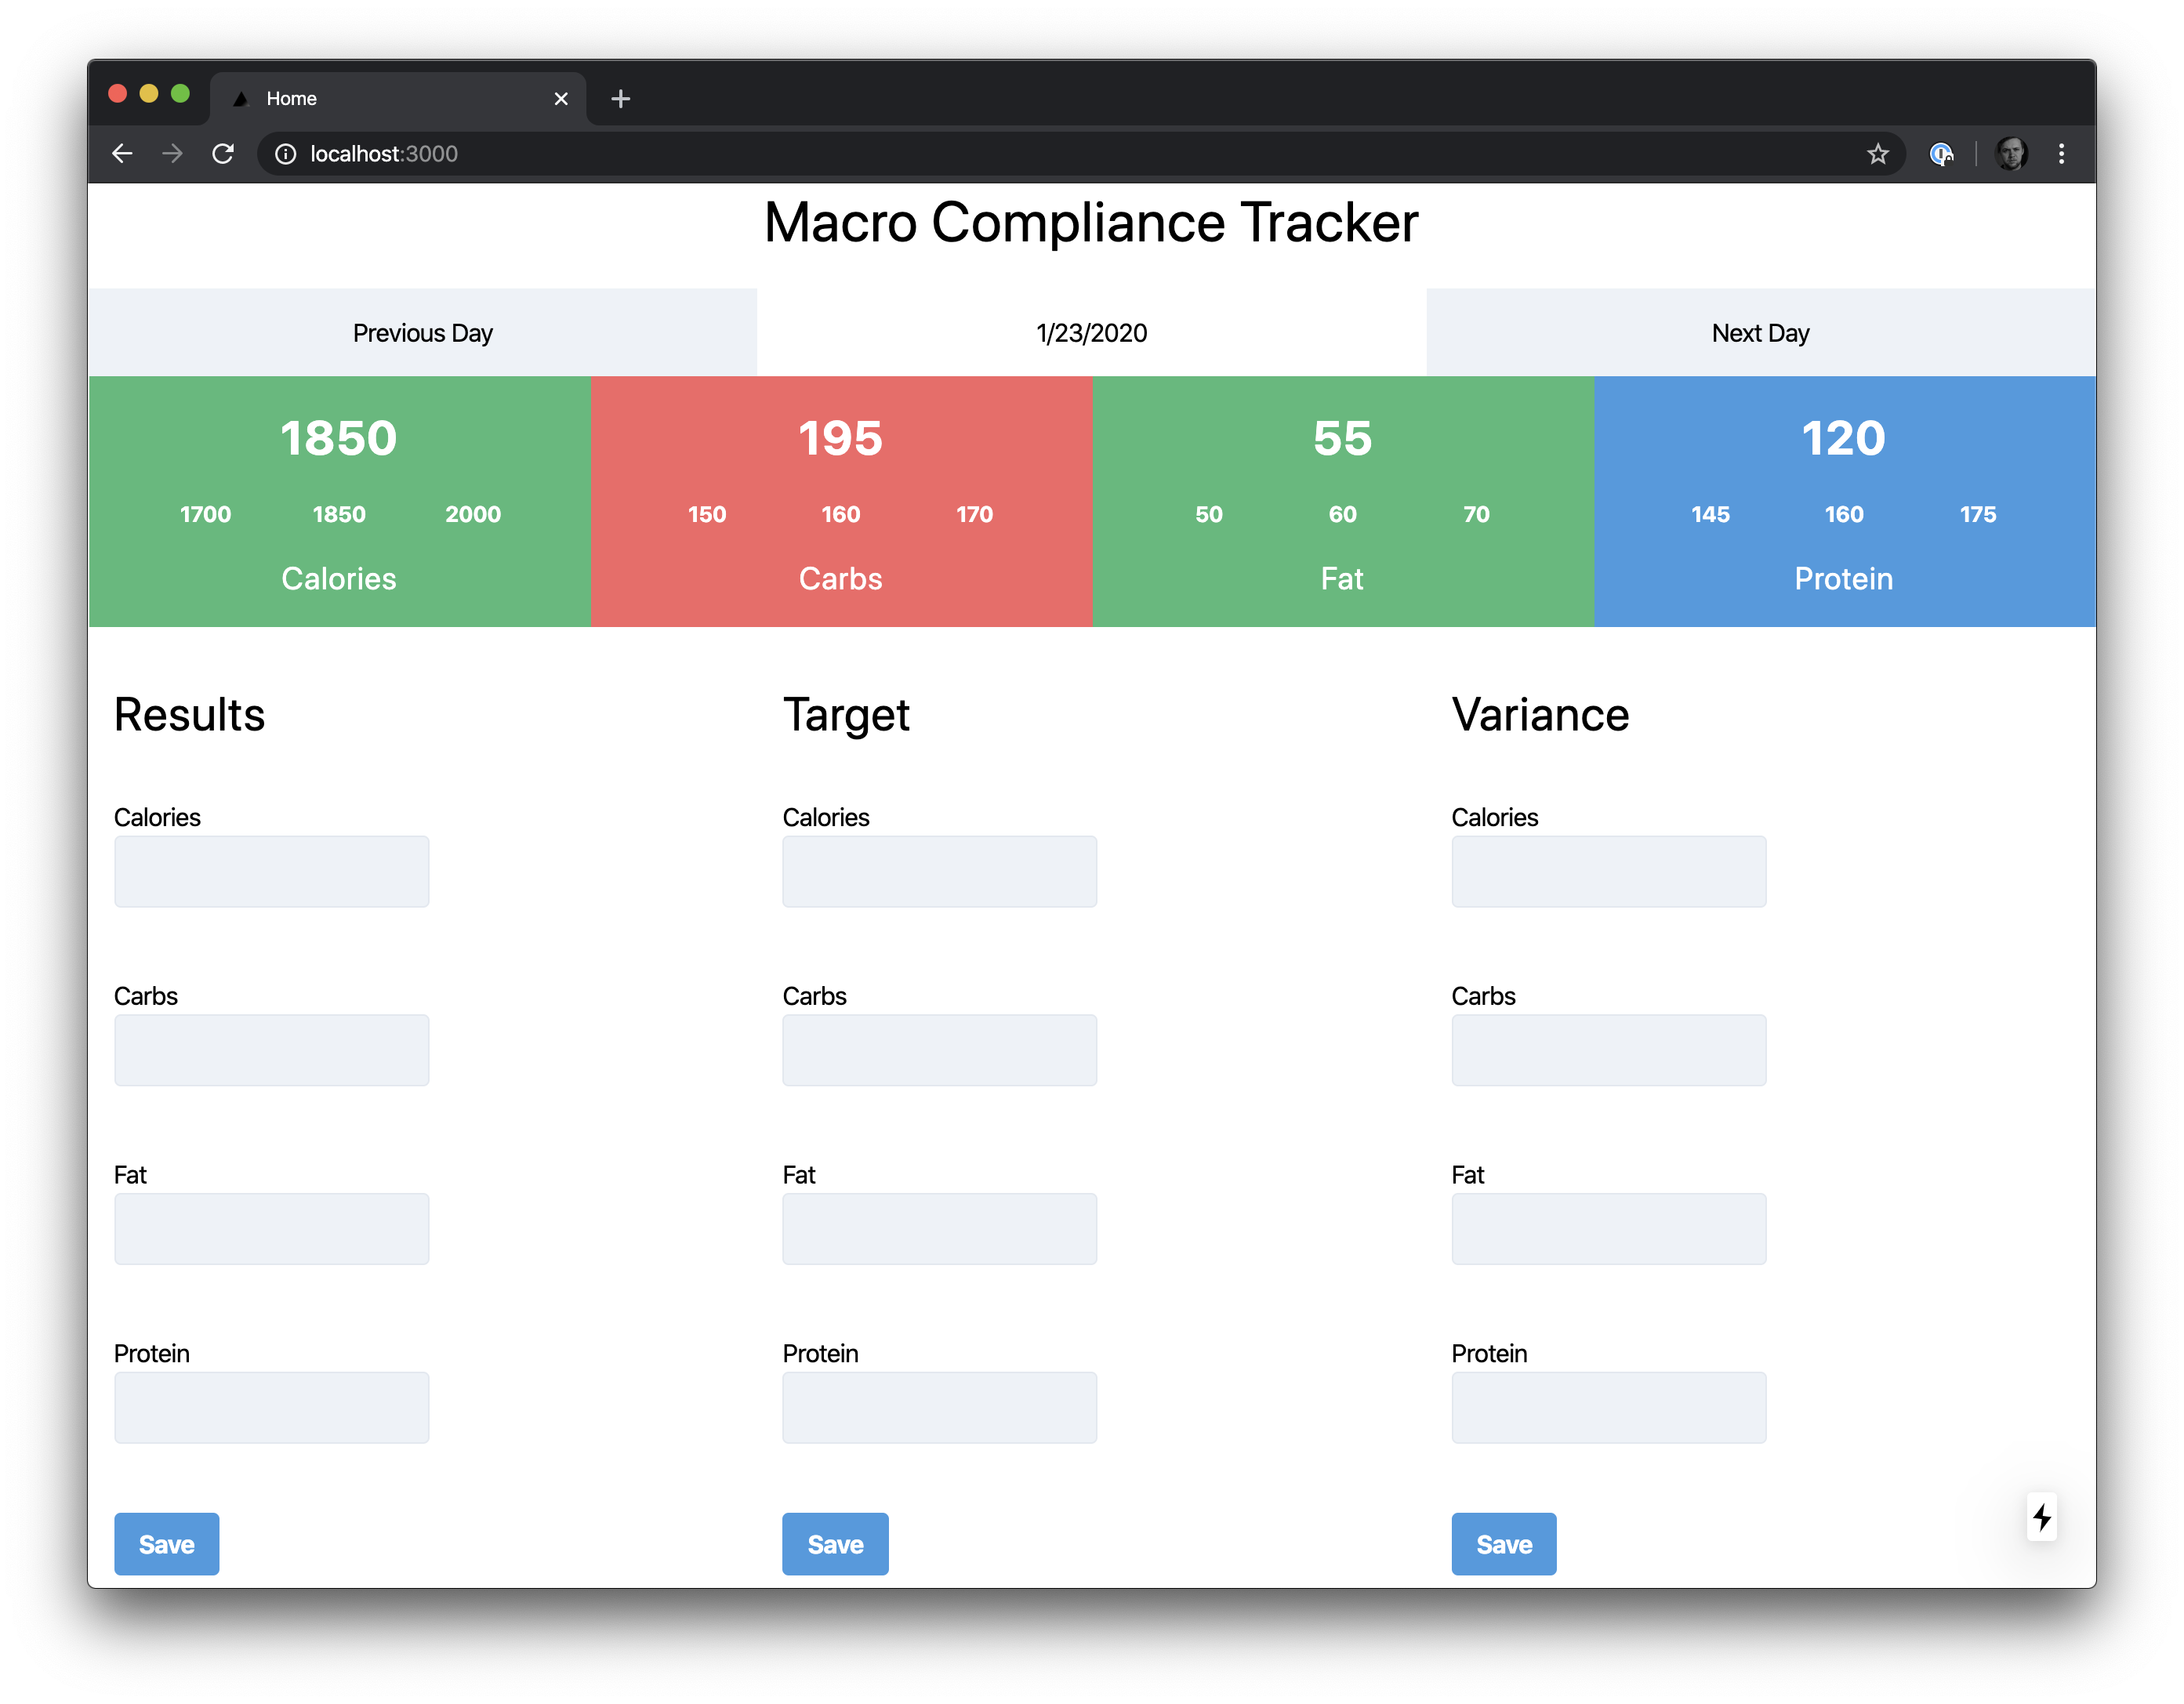Navigate to the Previous Day
The height and width of the screenshot is (1704, 2184).
pos(423,333)
